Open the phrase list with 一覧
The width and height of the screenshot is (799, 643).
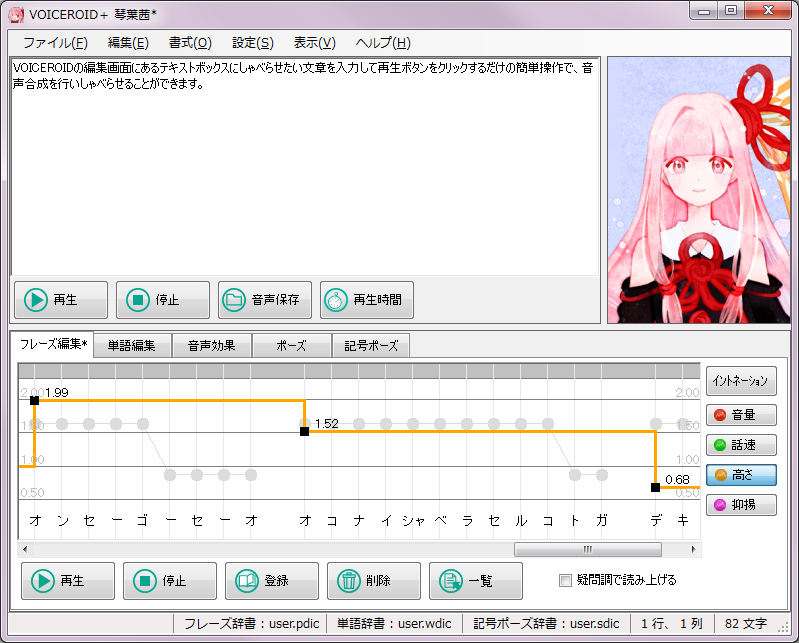pyautogui.click(x=475, y=580)
